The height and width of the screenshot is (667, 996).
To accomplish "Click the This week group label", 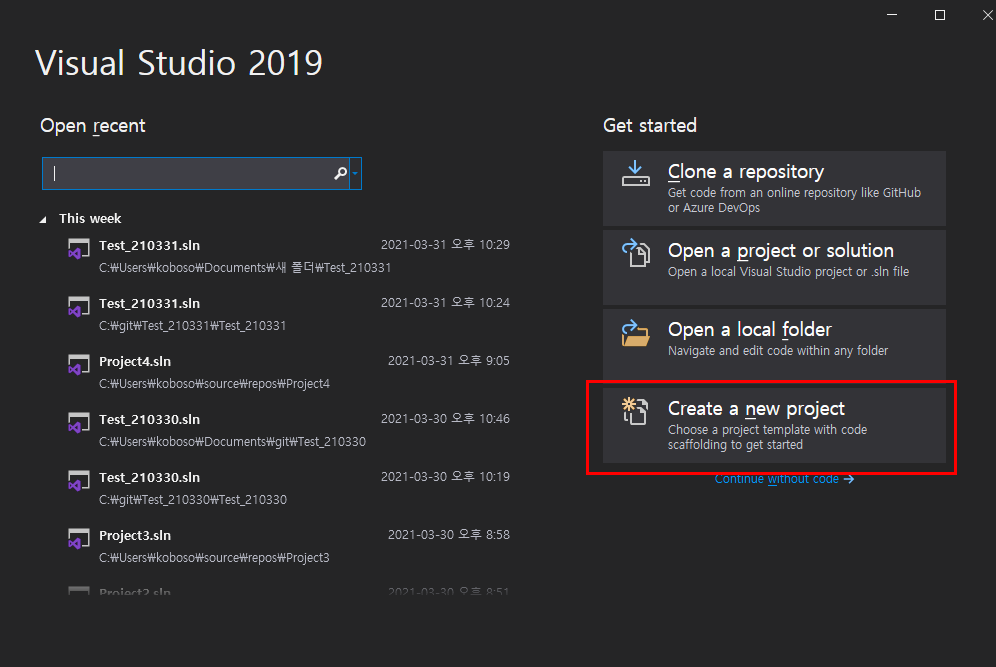I will pyautogui.click(x=90, y=219).
